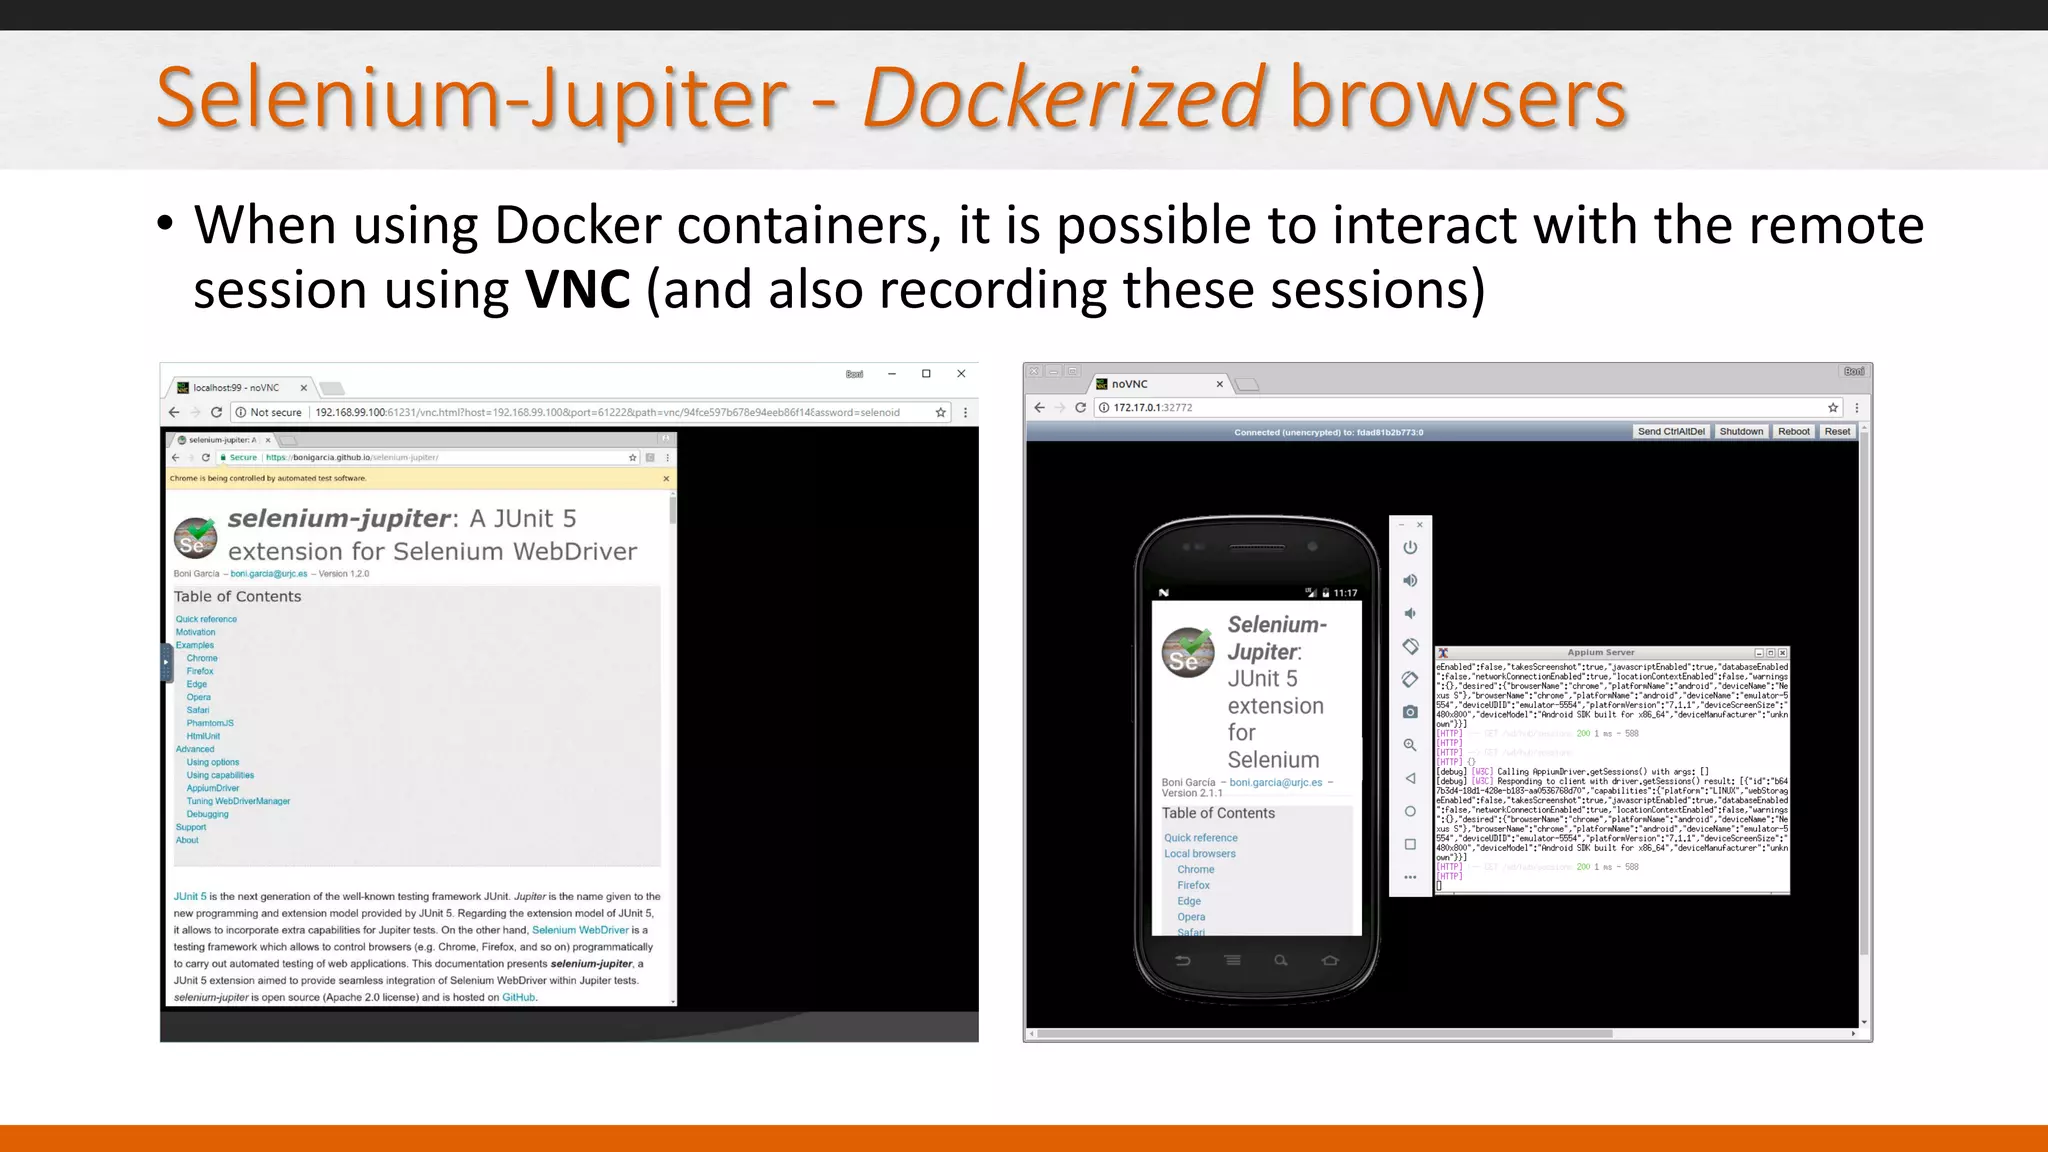Click the noVNC Shutdown button

tap(1741, 431)
